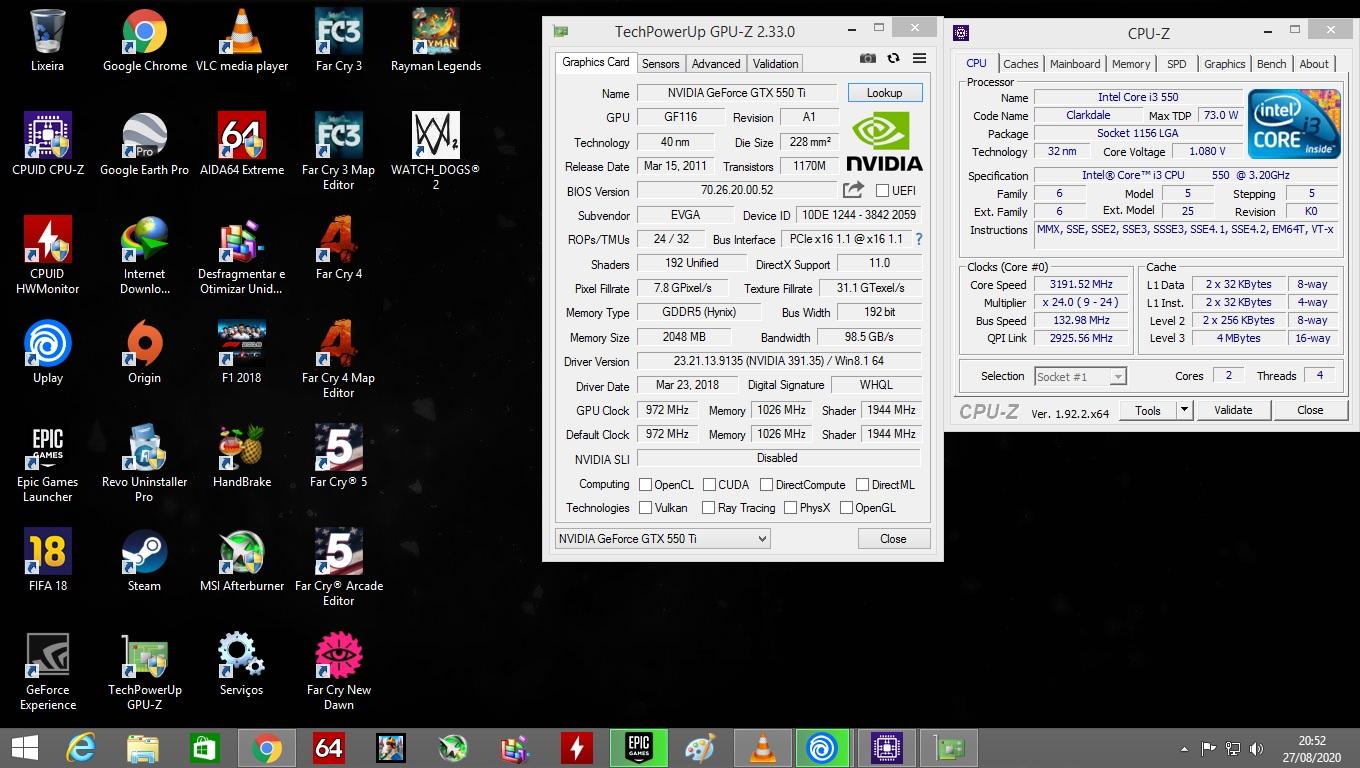Open the Windows Start button
The height and width of the screenshot is (768, 1360).
24,748
